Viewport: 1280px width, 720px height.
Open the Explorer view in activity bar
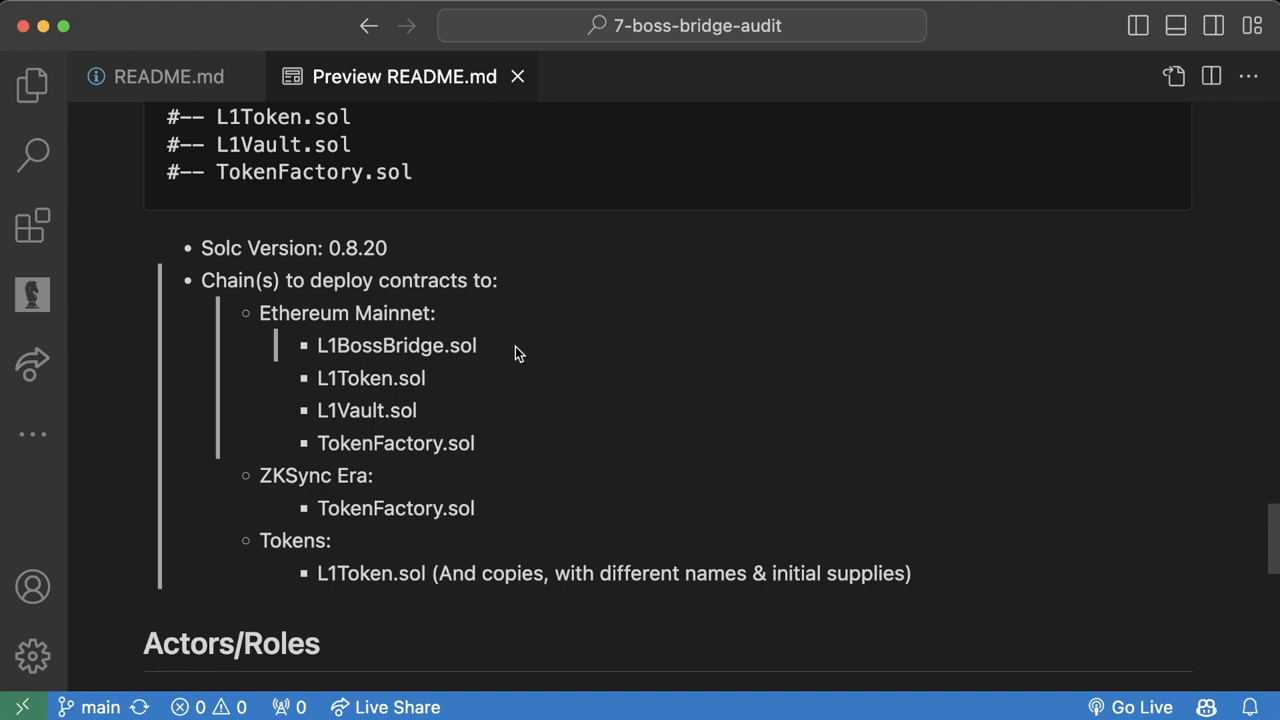pyautogui.click(x=32, y=85)
